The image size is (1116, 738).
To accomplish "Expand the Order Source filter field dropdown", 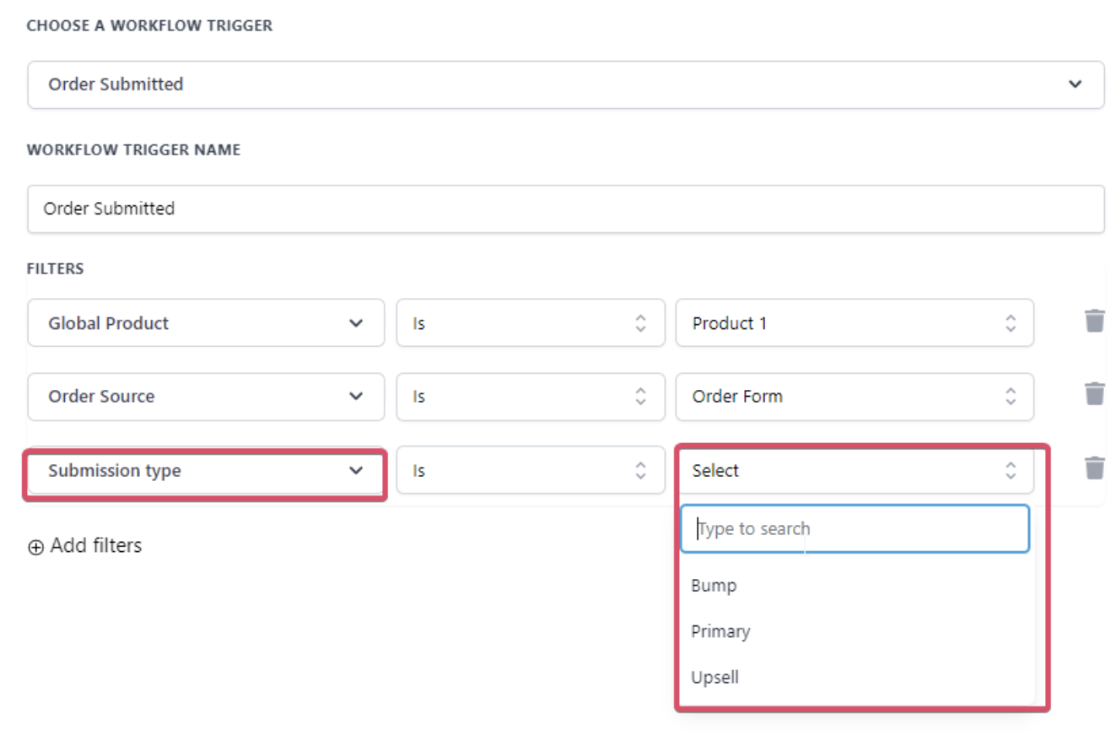I will 205,396.
